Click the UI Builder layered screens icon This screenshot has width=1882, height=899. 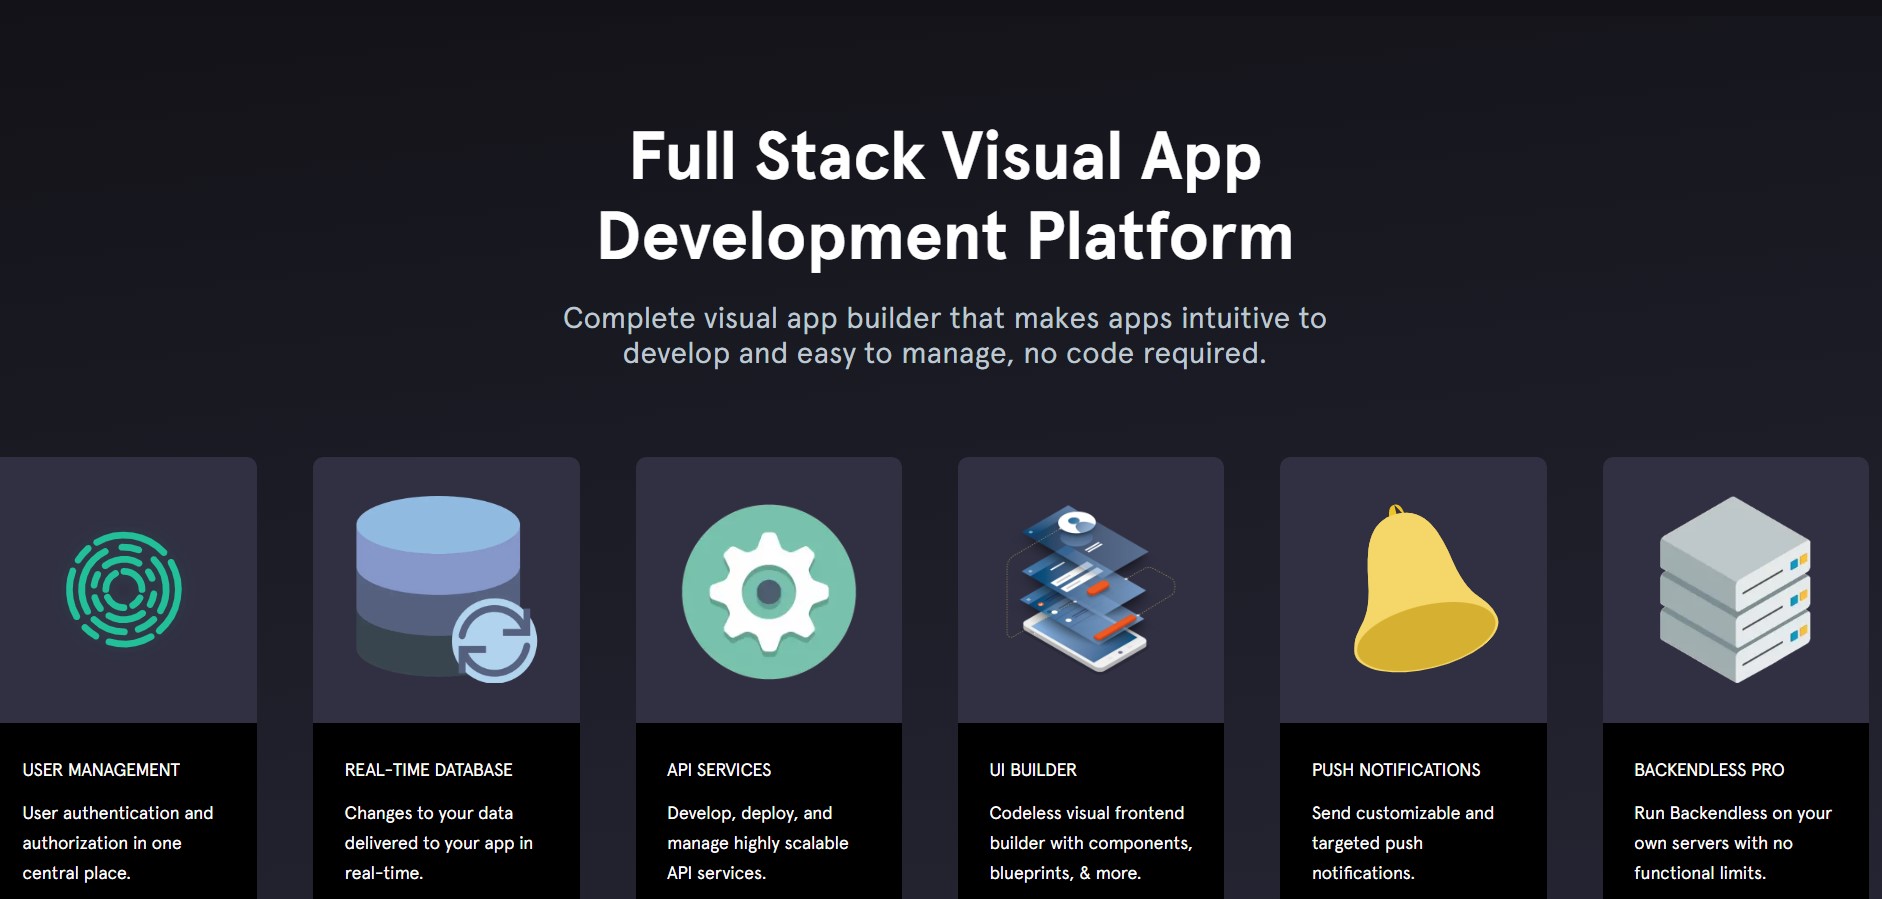click(x=1090, y=588)
